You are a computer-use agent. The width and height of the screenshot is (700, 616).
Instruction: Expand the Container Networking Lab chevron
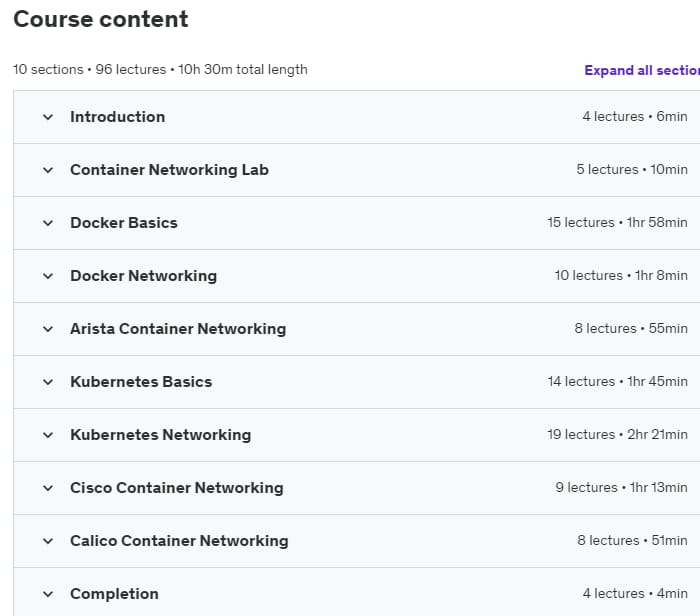(48, 171)
